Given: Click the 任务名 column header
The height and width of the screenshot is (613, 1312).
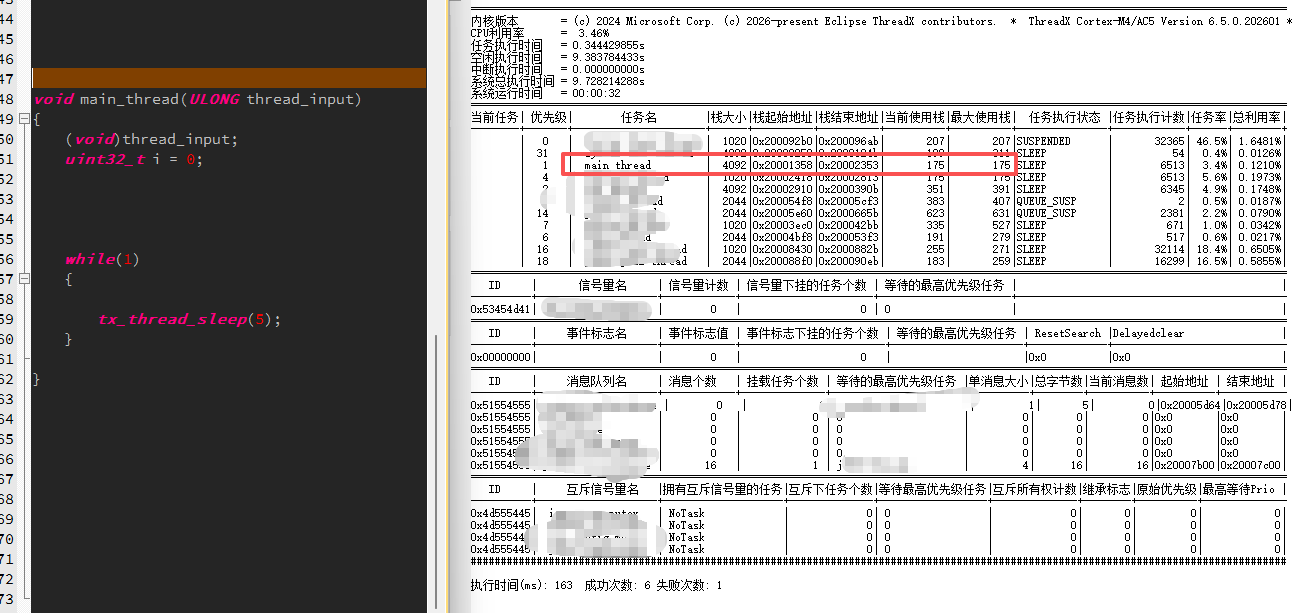Looking at the screenshot, I should (x=638, y=117).
